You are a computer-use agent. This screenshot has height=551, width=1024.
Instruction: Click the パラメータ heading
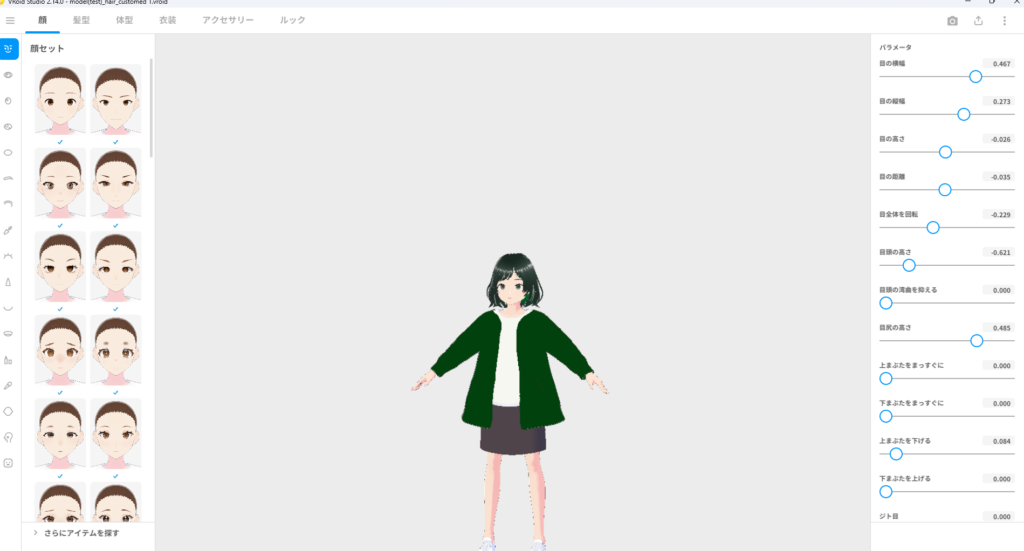(x=895, y=48)
